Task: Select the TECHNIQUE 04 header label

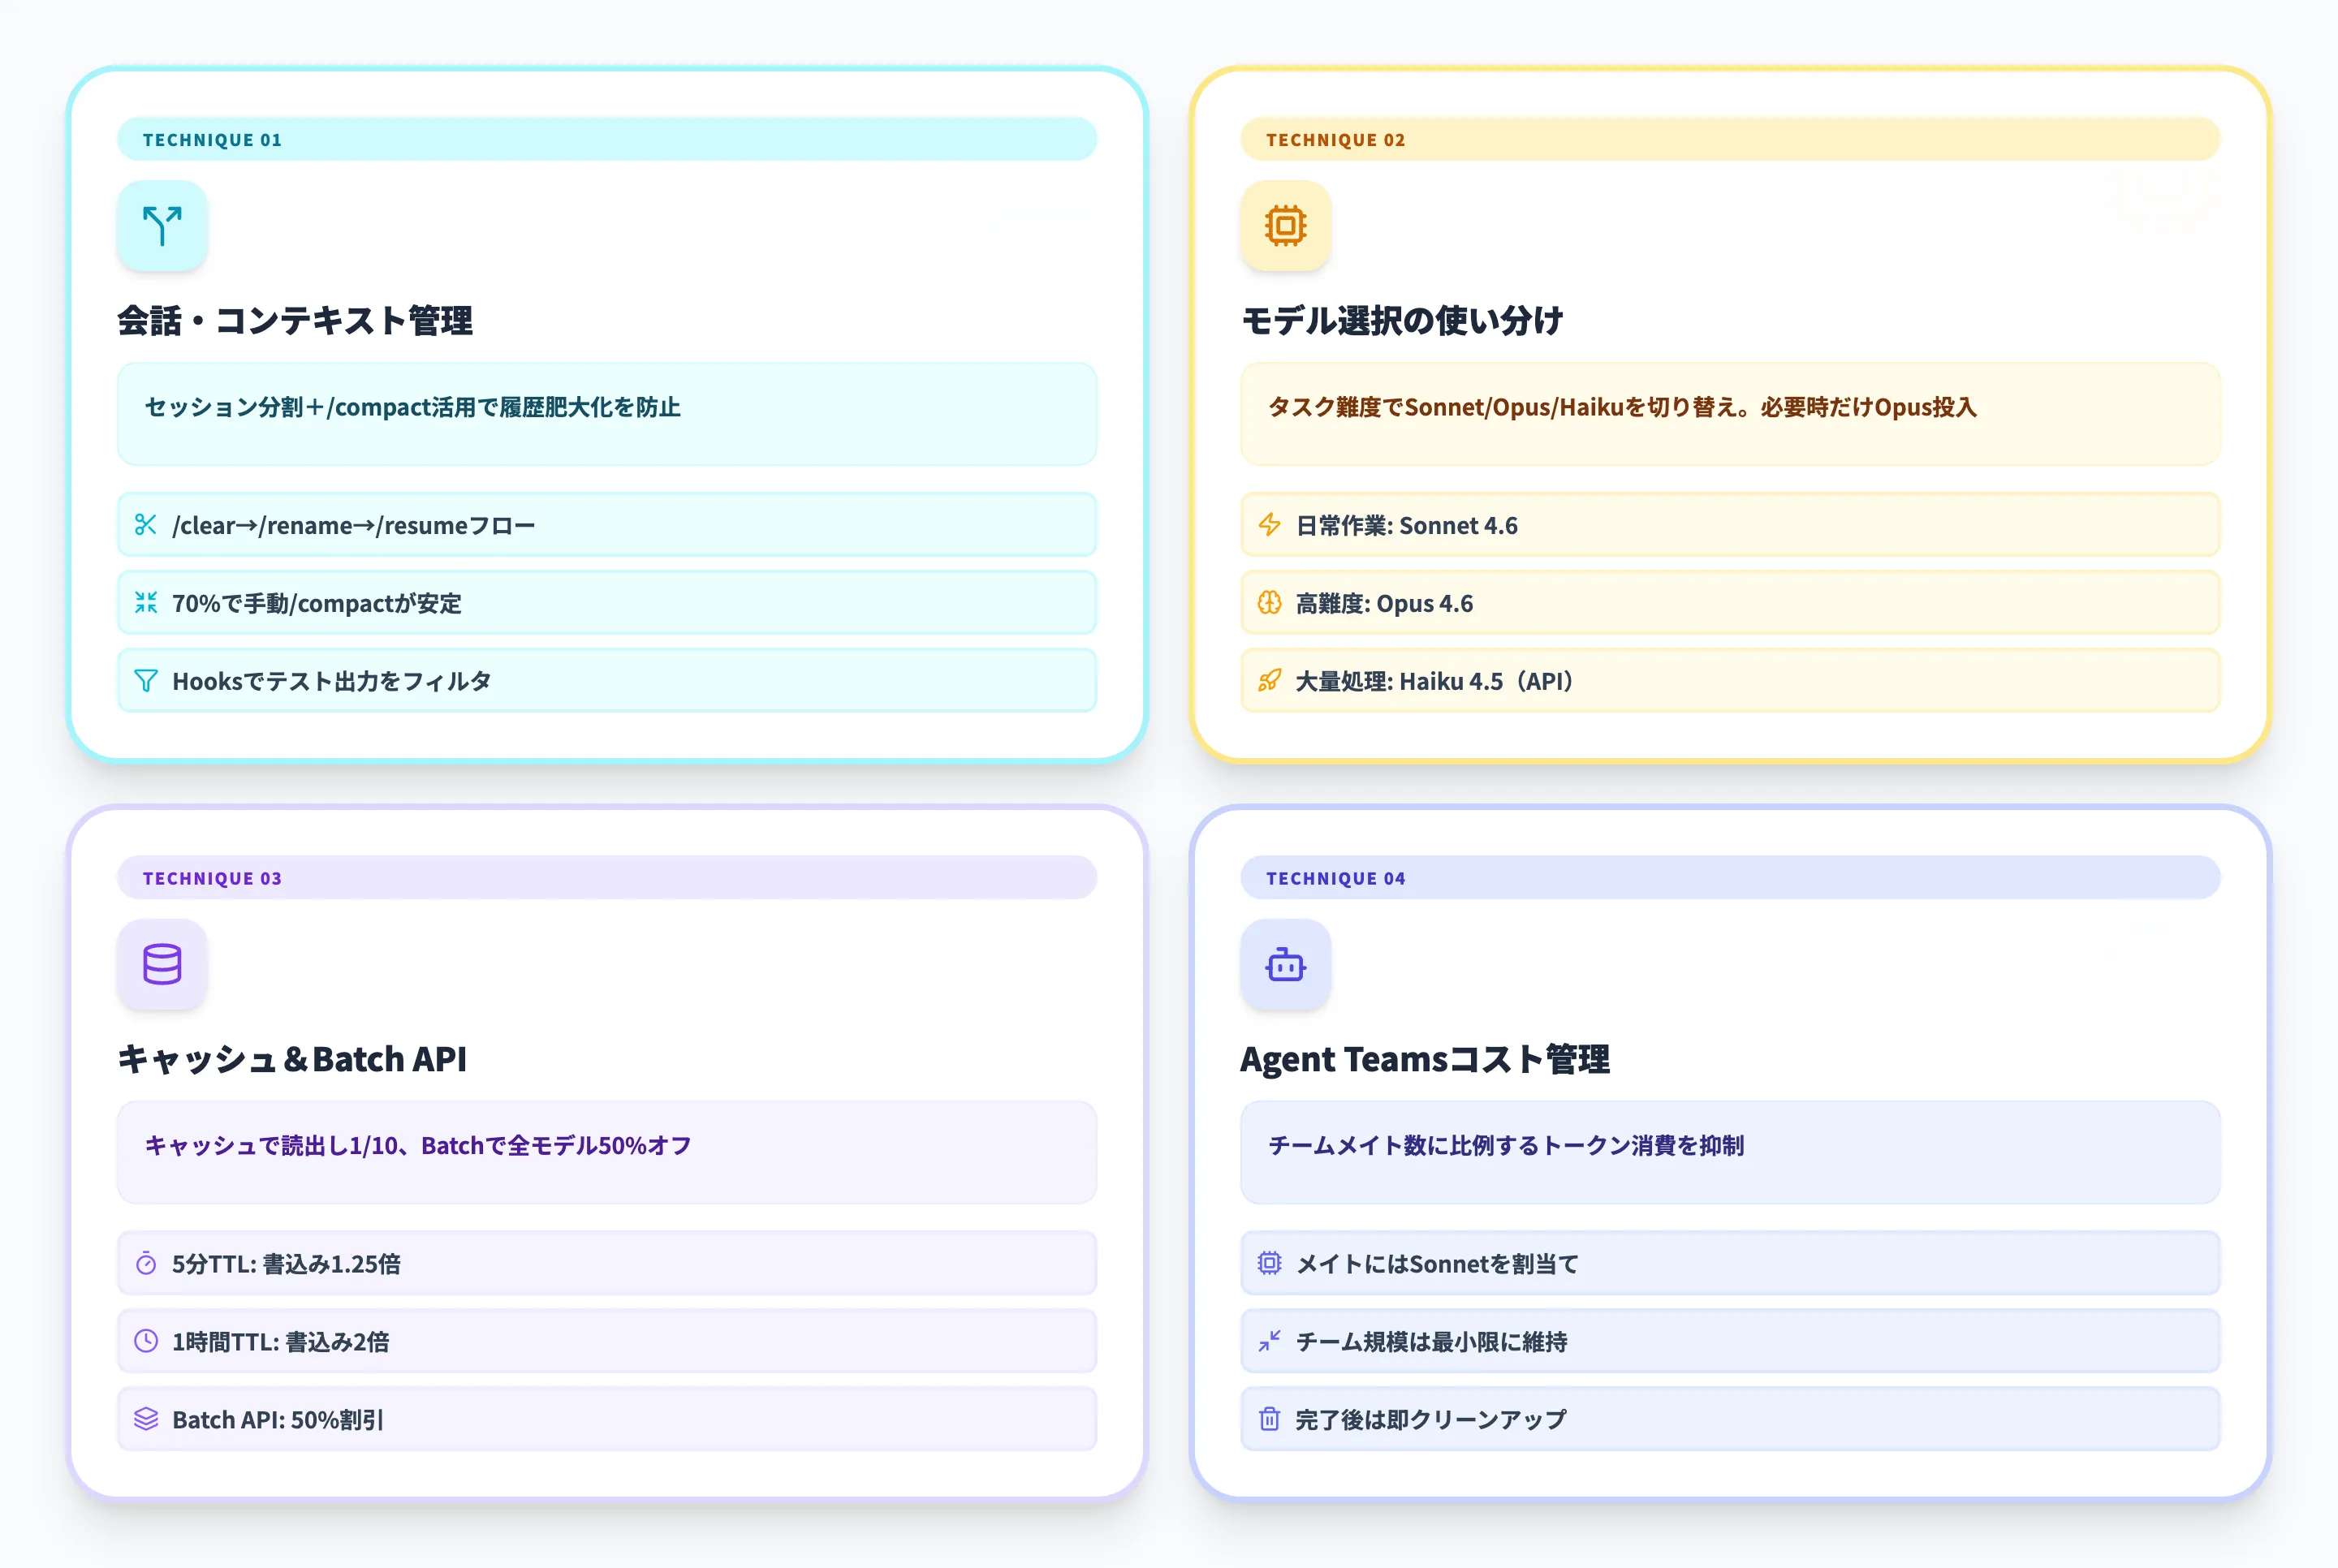Action: pyautogui.click(x=1336, y=878)
